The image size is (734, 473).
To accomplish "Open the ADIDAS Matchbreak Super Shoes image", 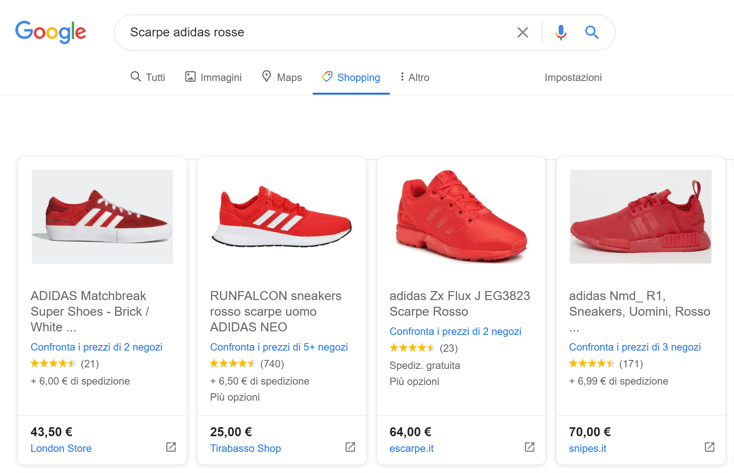I will click(103, 216).
